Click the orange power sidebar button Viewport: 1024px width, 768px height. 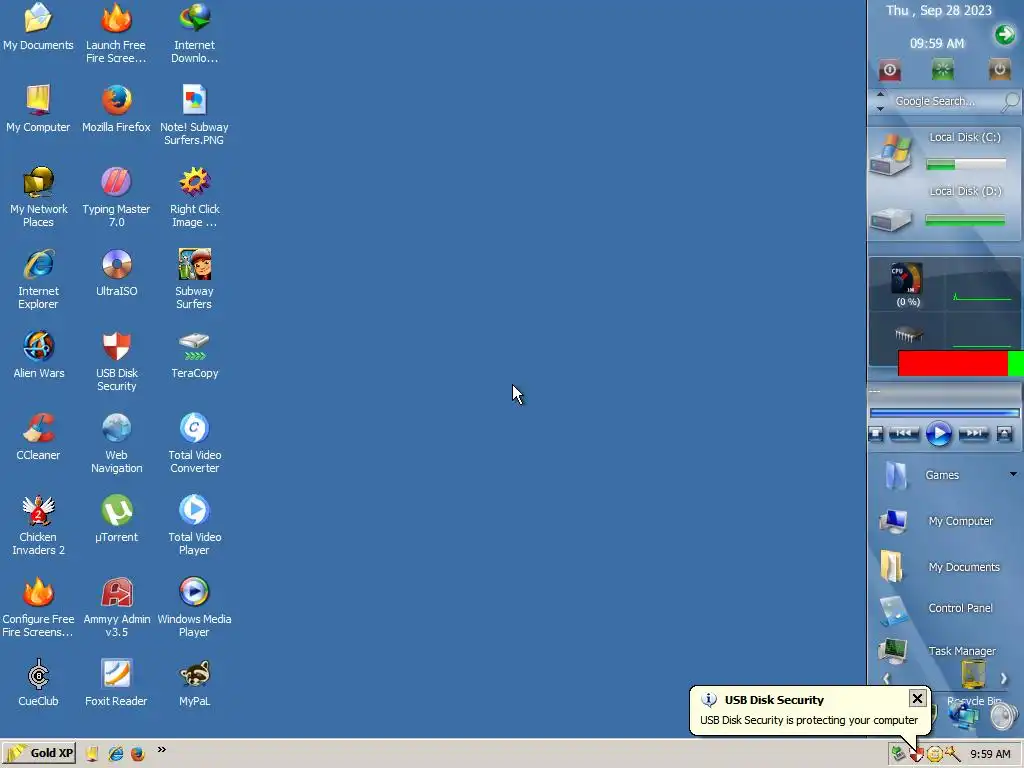pyautogui.click(x=999, y=69)
